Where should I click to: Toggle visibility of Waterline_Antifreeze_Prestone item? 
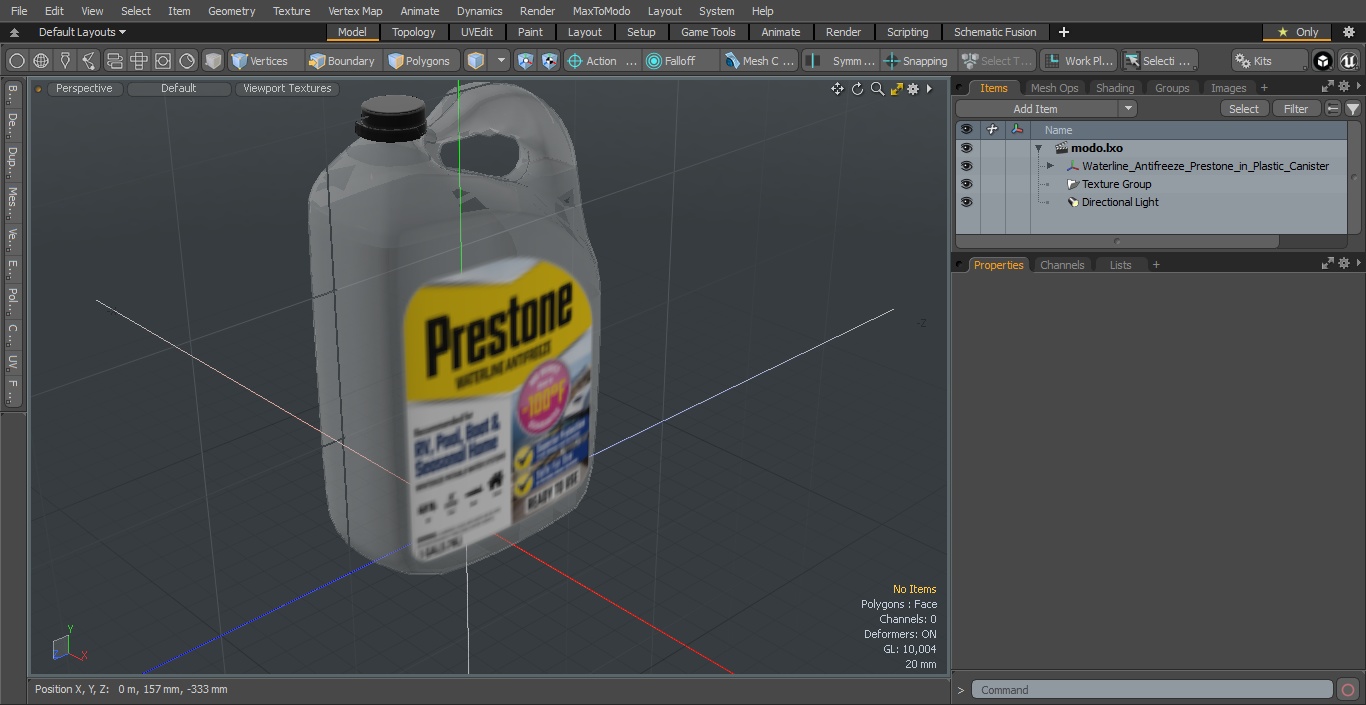click(x=966, y=166)
